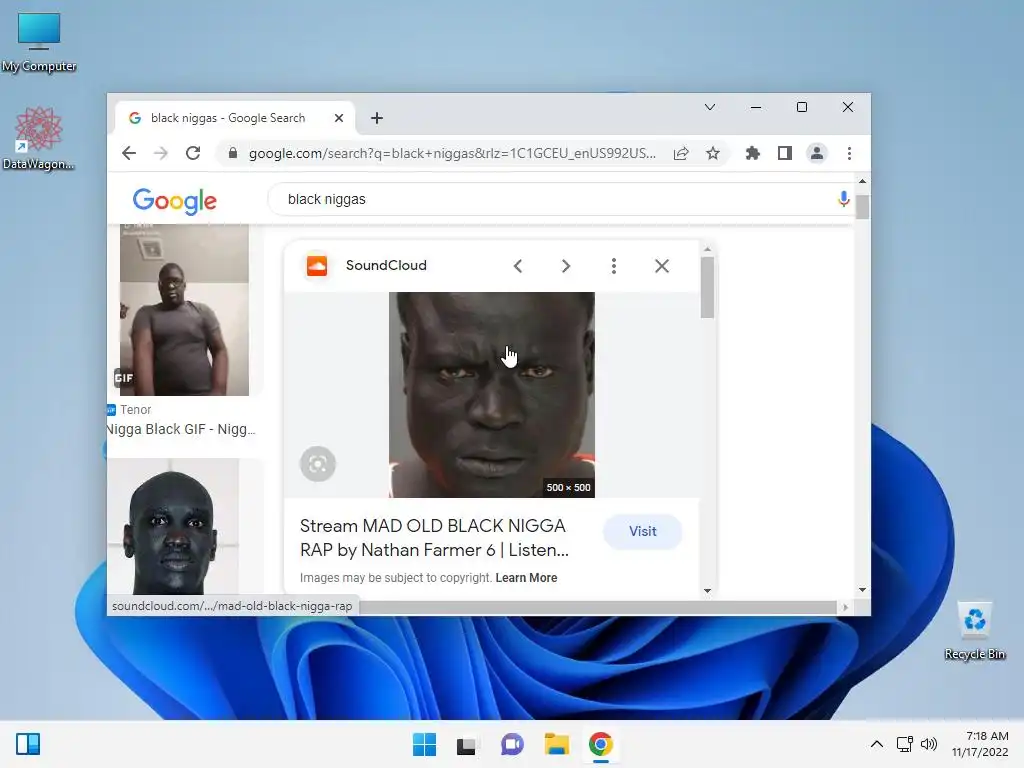The height and width of the screenshot is (768, 1024).
Task: Open the DataWagon desktop shortcut
Action: (39, 138)
